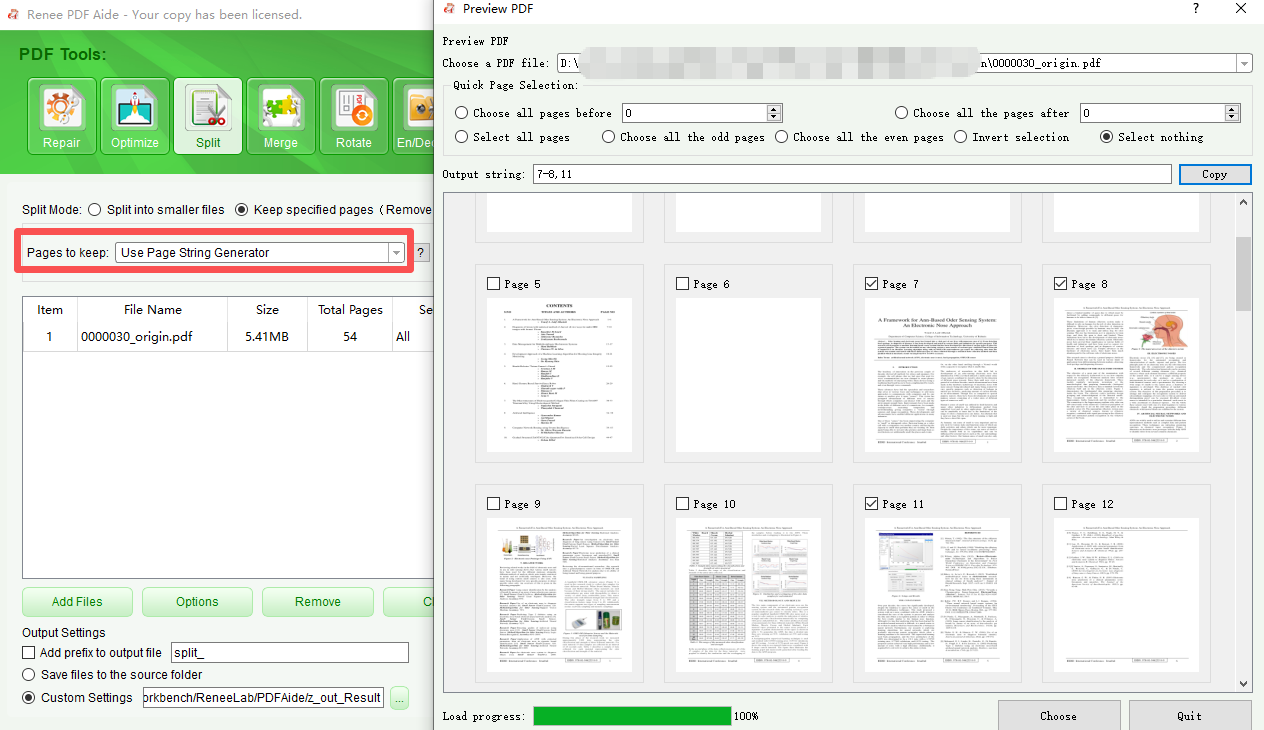The image size is (1264, 730).
Task: Select the Optimize tool icon
Action: [x=135, y=116]
